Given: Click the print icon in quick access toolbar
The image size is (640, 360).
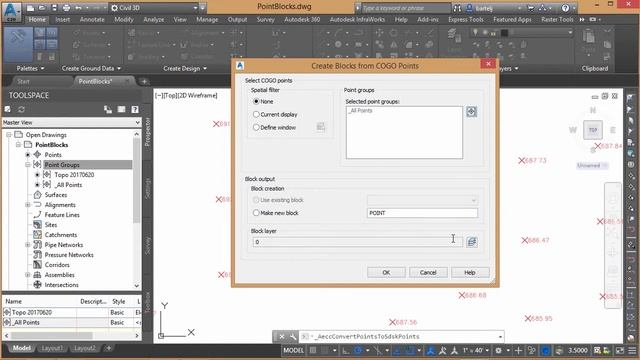Looking at the screenshot, I should tap(67, 8).
